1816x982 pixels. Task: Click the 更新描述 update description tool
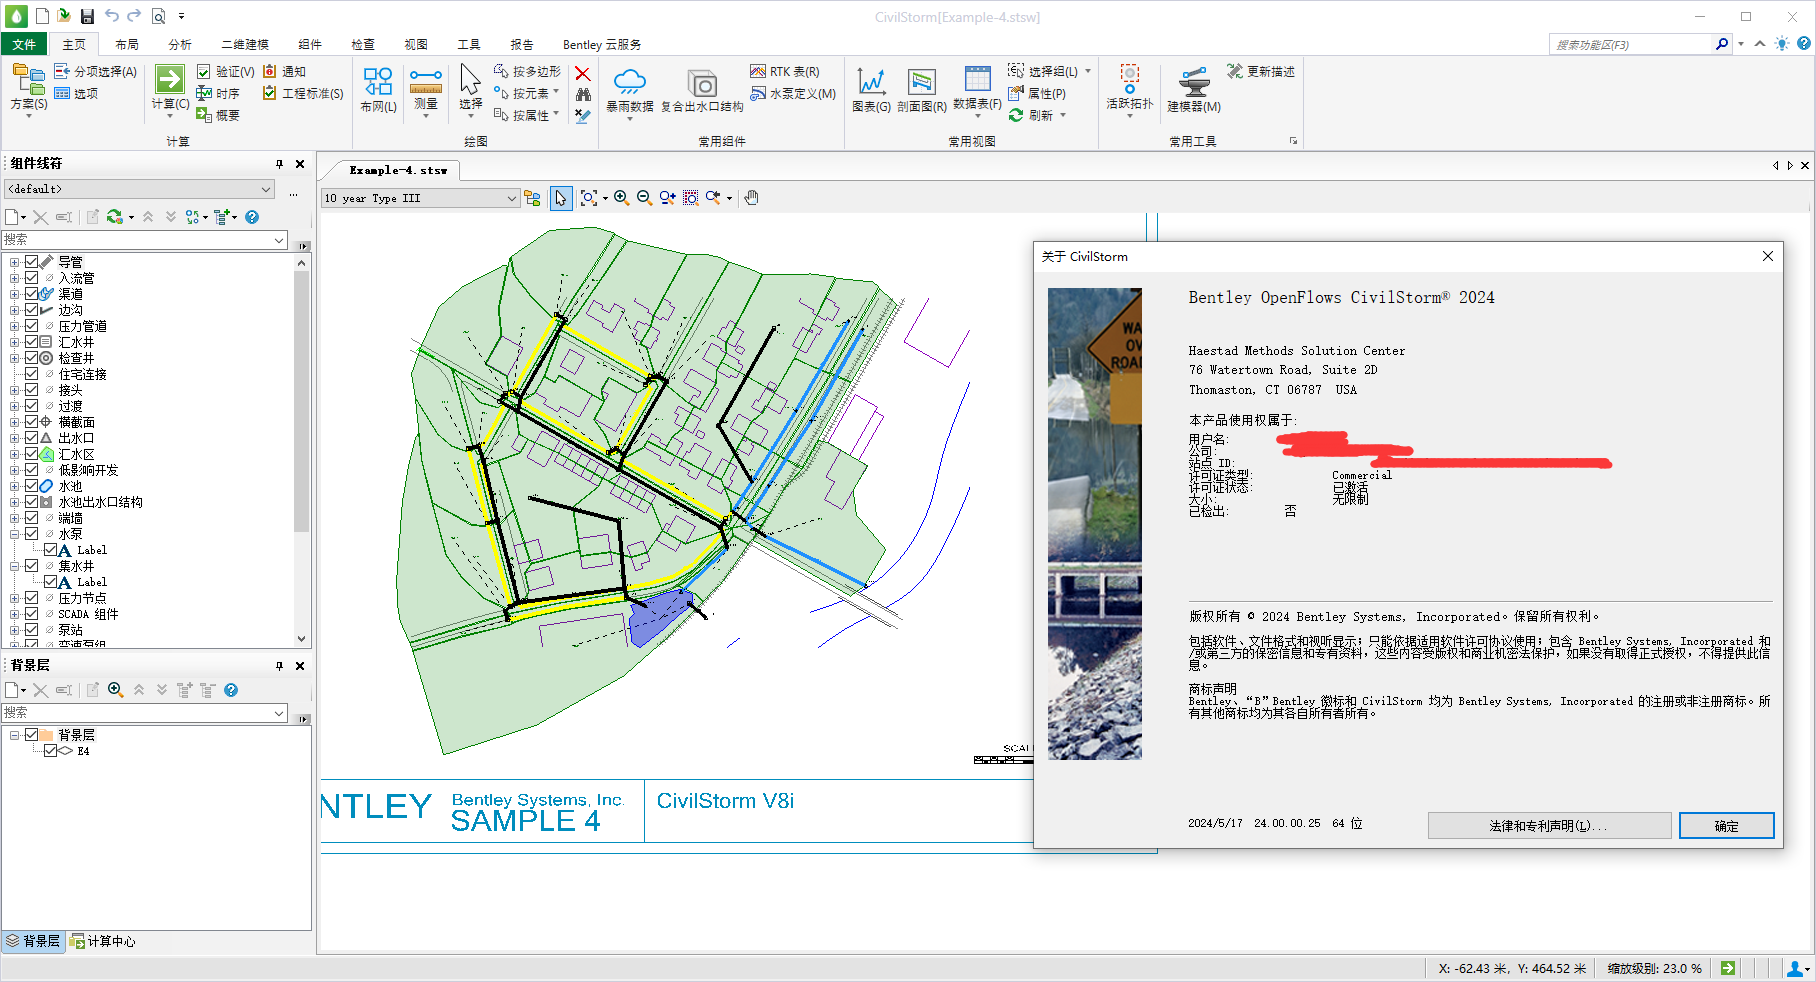click(1260, 72)
